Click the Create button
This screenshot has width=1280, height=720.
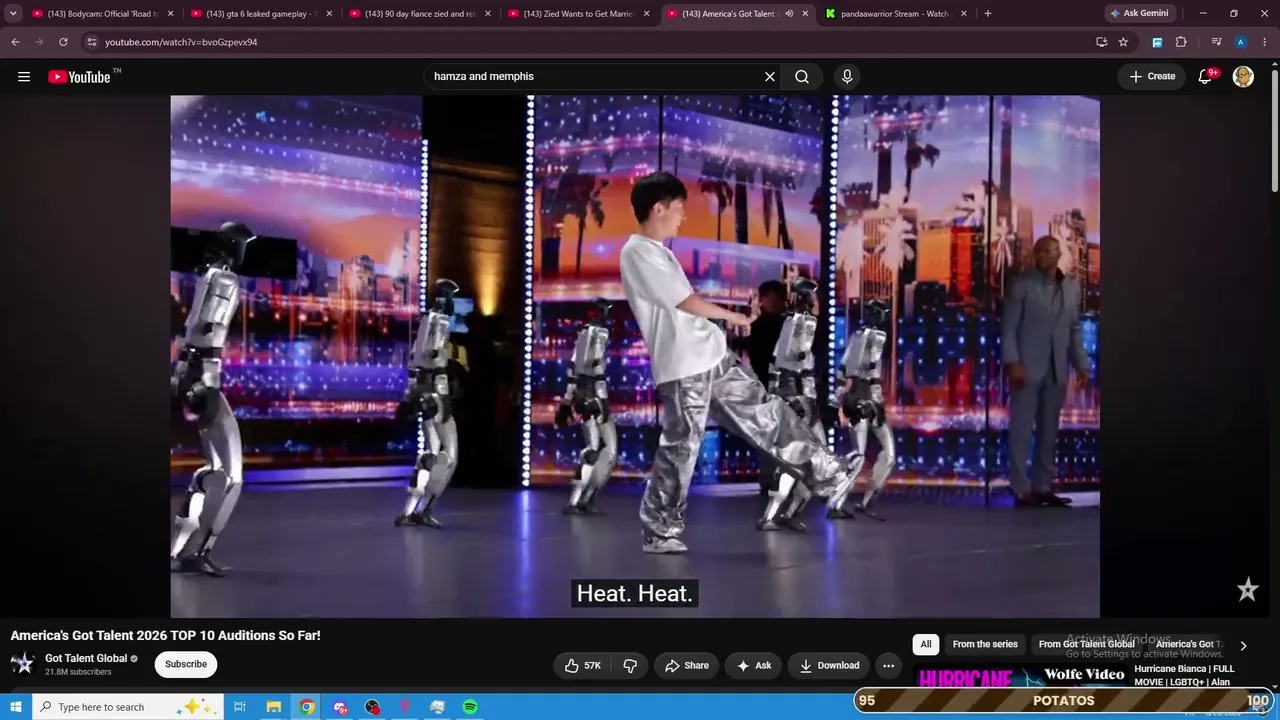point(1152,77)
